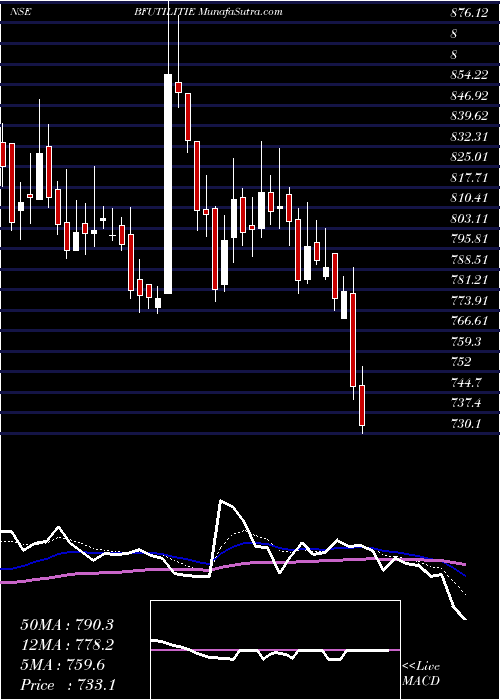Screen dimensions: 500x700
Task: Click the 854.22 price axis label
Action: point(469,75)
